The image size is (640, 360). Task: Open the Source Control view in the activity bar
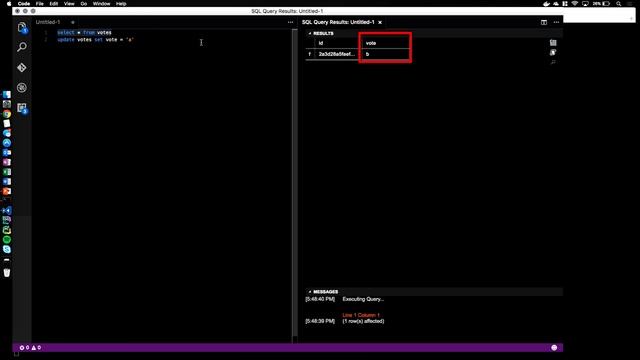tap(22, 67)
